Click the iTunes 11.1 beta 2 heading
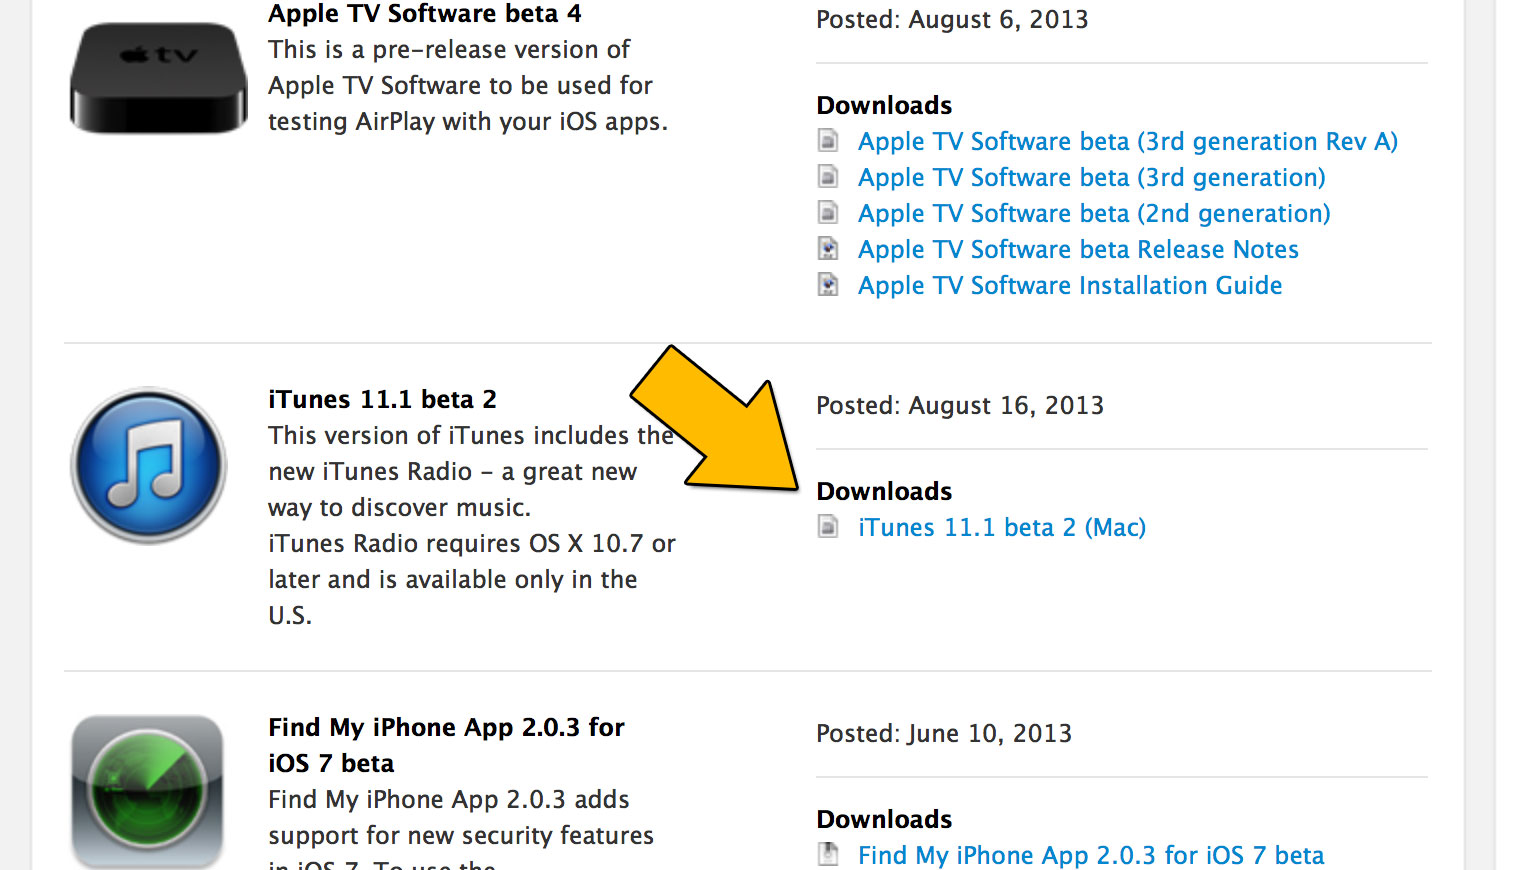Screen dimensions: 1522x870 382,400
